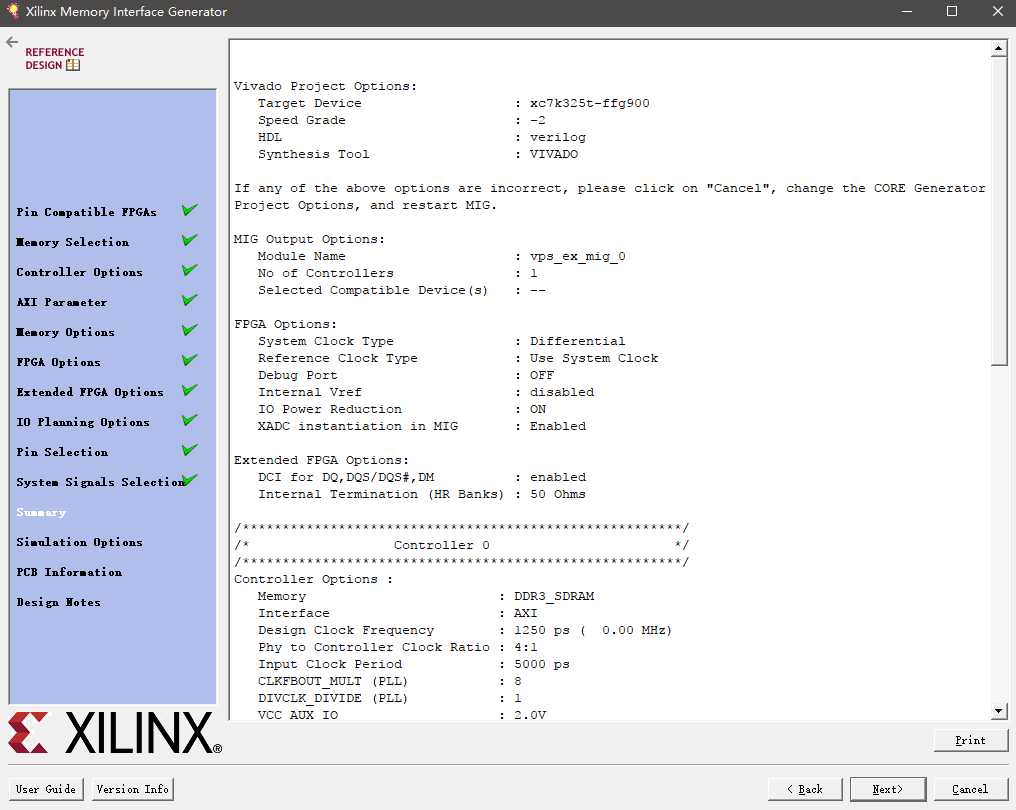
Task: Click the 'CLKFBOUT_MULT (PLL)' line
Action: pos(389,681)
